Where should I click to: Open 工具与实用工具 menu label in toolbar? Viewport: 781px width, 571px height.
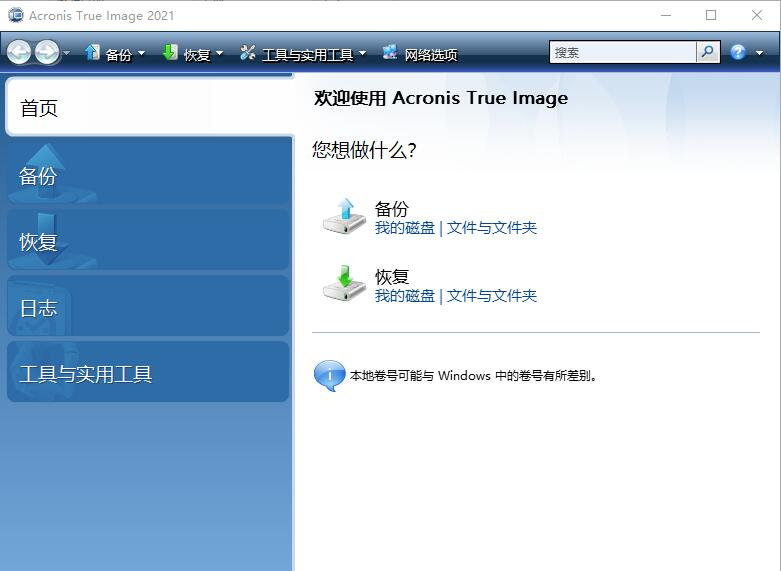point(307,54)
